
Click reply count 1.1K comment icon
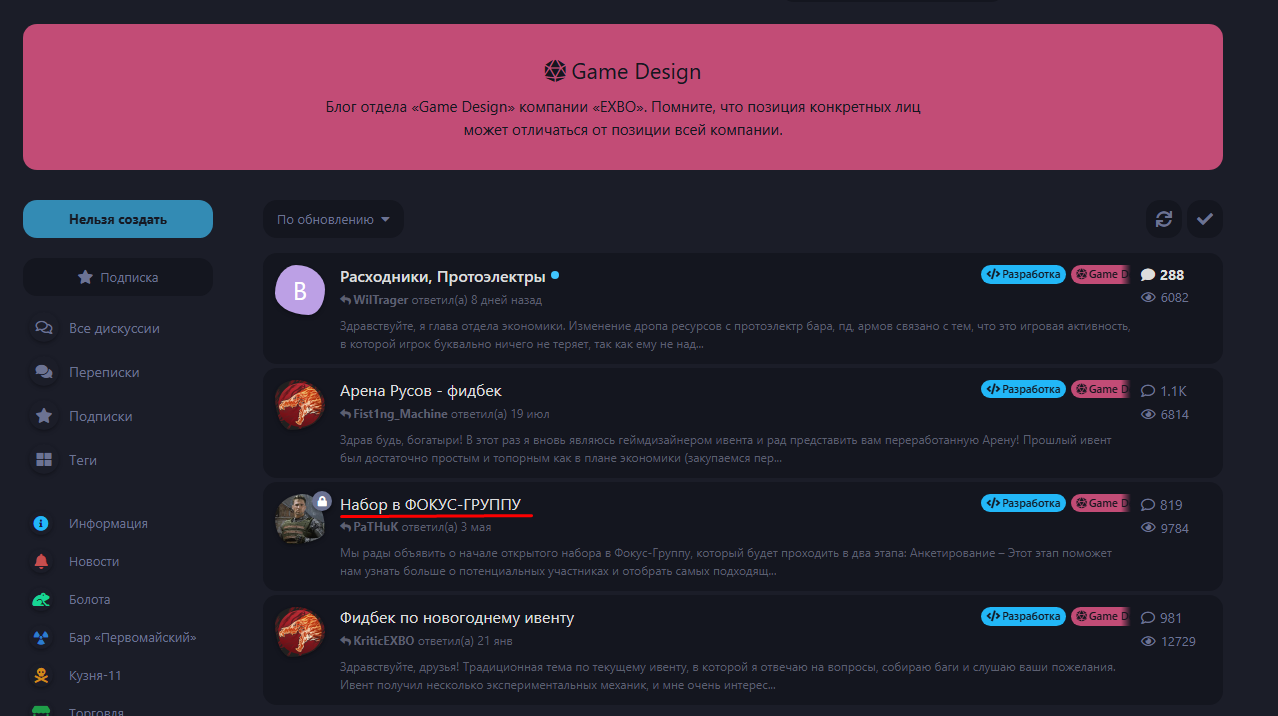point(1148,391)
